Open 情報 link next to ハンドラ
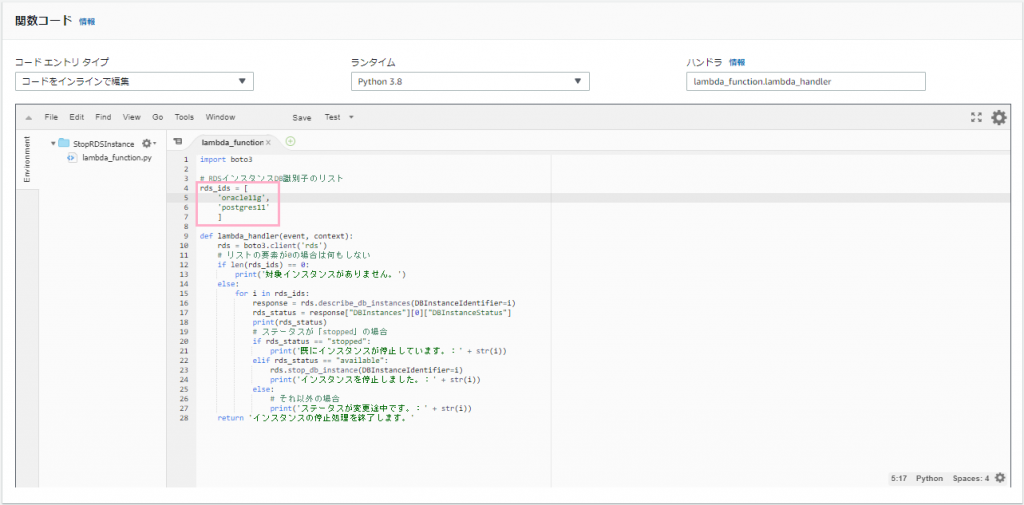 pos(737,63)
